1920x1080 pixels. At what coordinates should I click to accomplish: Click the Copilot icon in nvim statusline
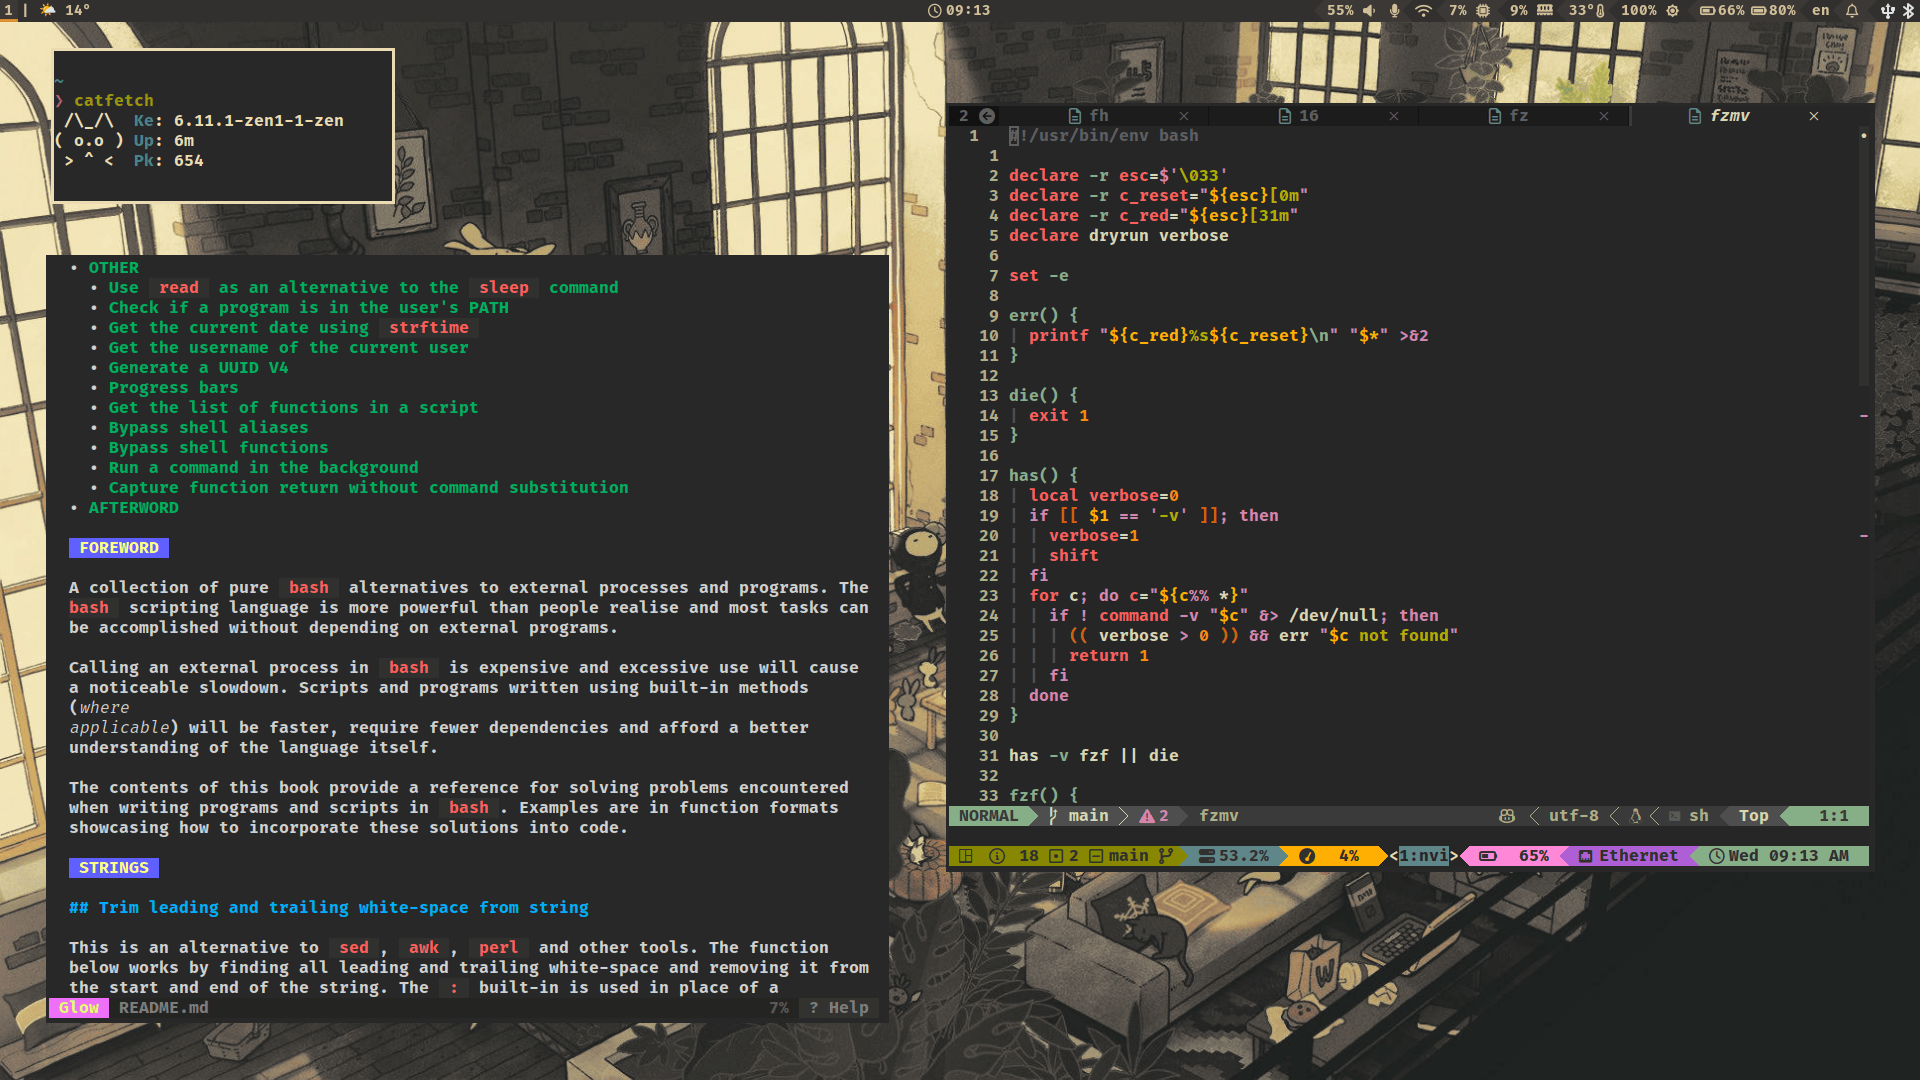pyautogui.click(x=1507, y=816)
